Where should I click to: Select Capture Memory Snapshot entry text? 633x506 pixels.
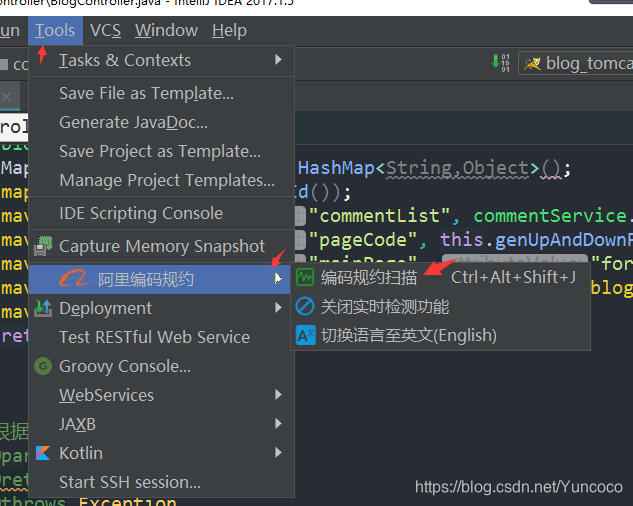coord(162,246)
